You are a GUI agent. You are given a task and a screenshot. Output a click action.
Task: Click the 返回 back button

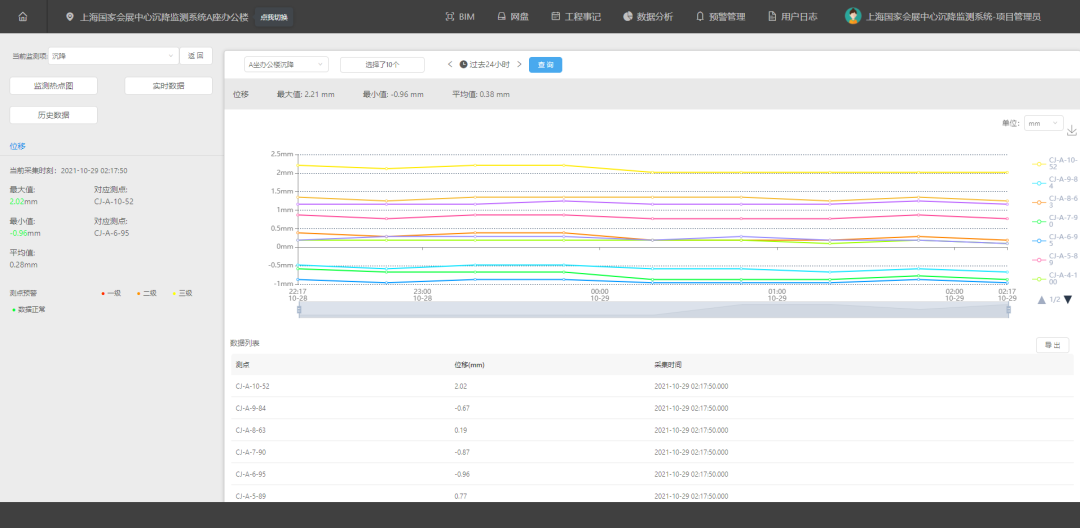point(196,56)
